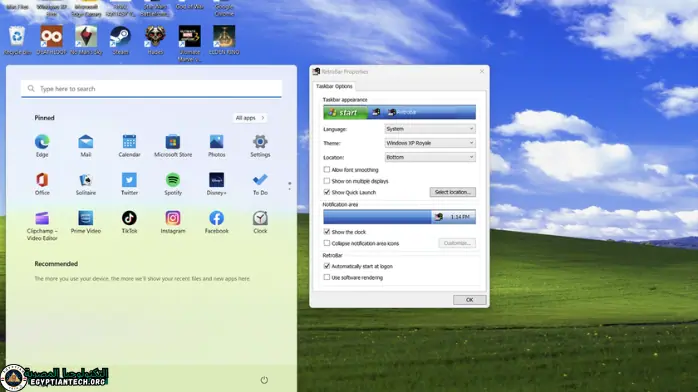Close the RetroBar Properties window
Image resolution: width=698 pixels, height=392 pixels.
tap(482, 71)
